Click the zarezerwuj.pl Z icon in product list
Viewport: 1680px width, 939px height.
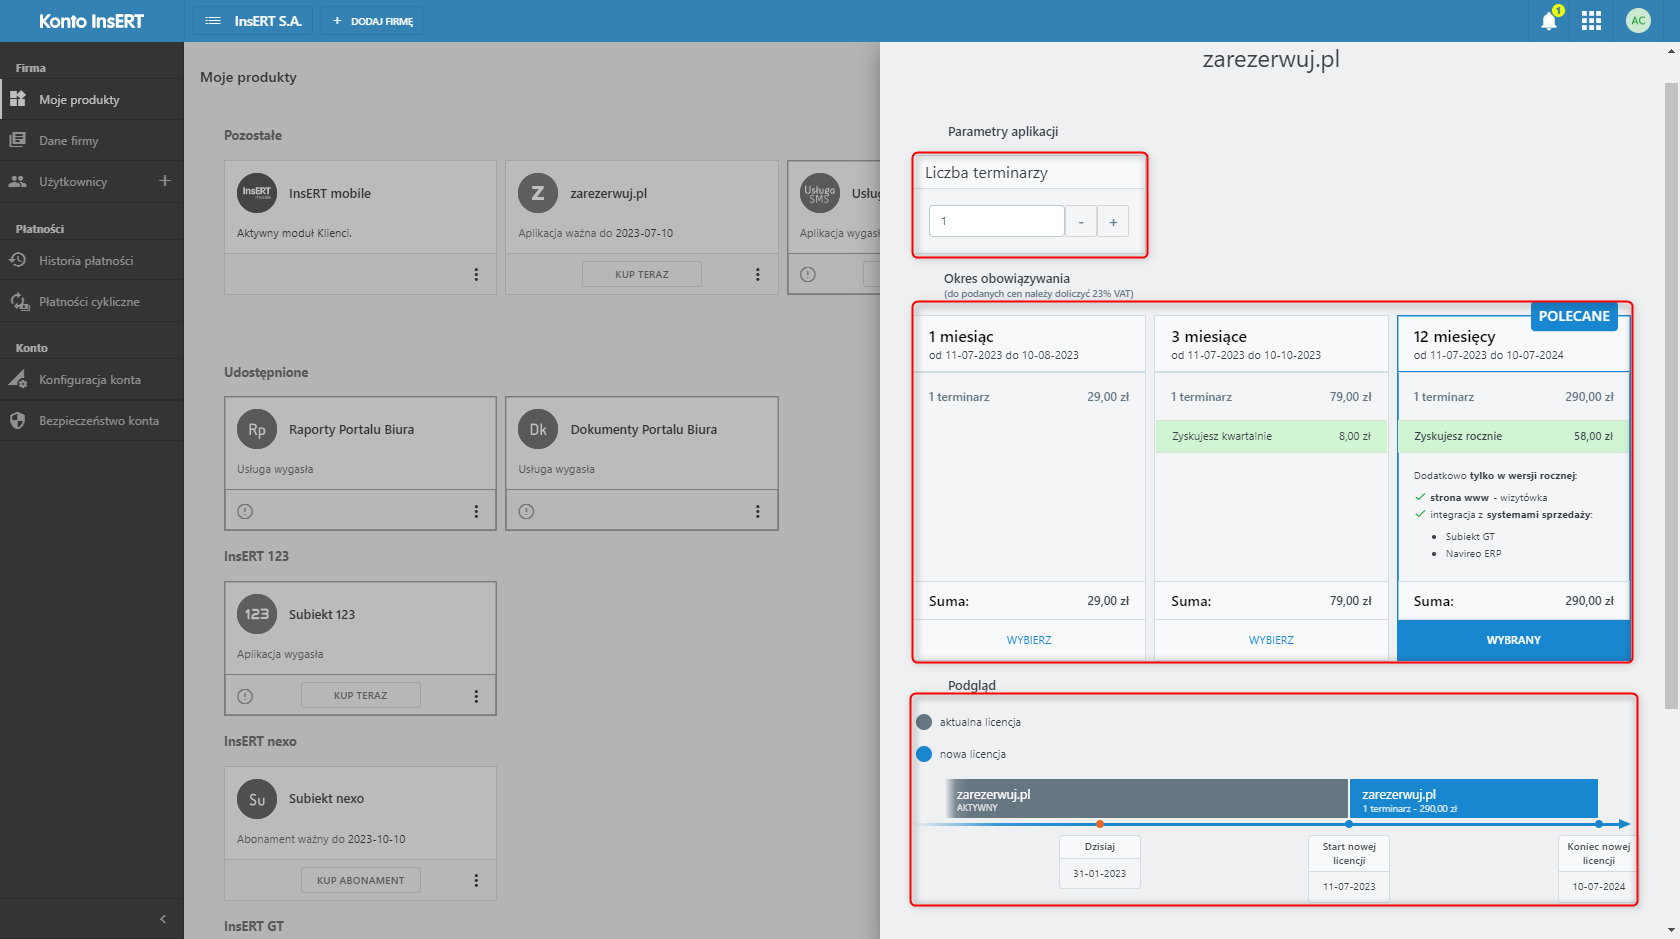tap(538, 193)
